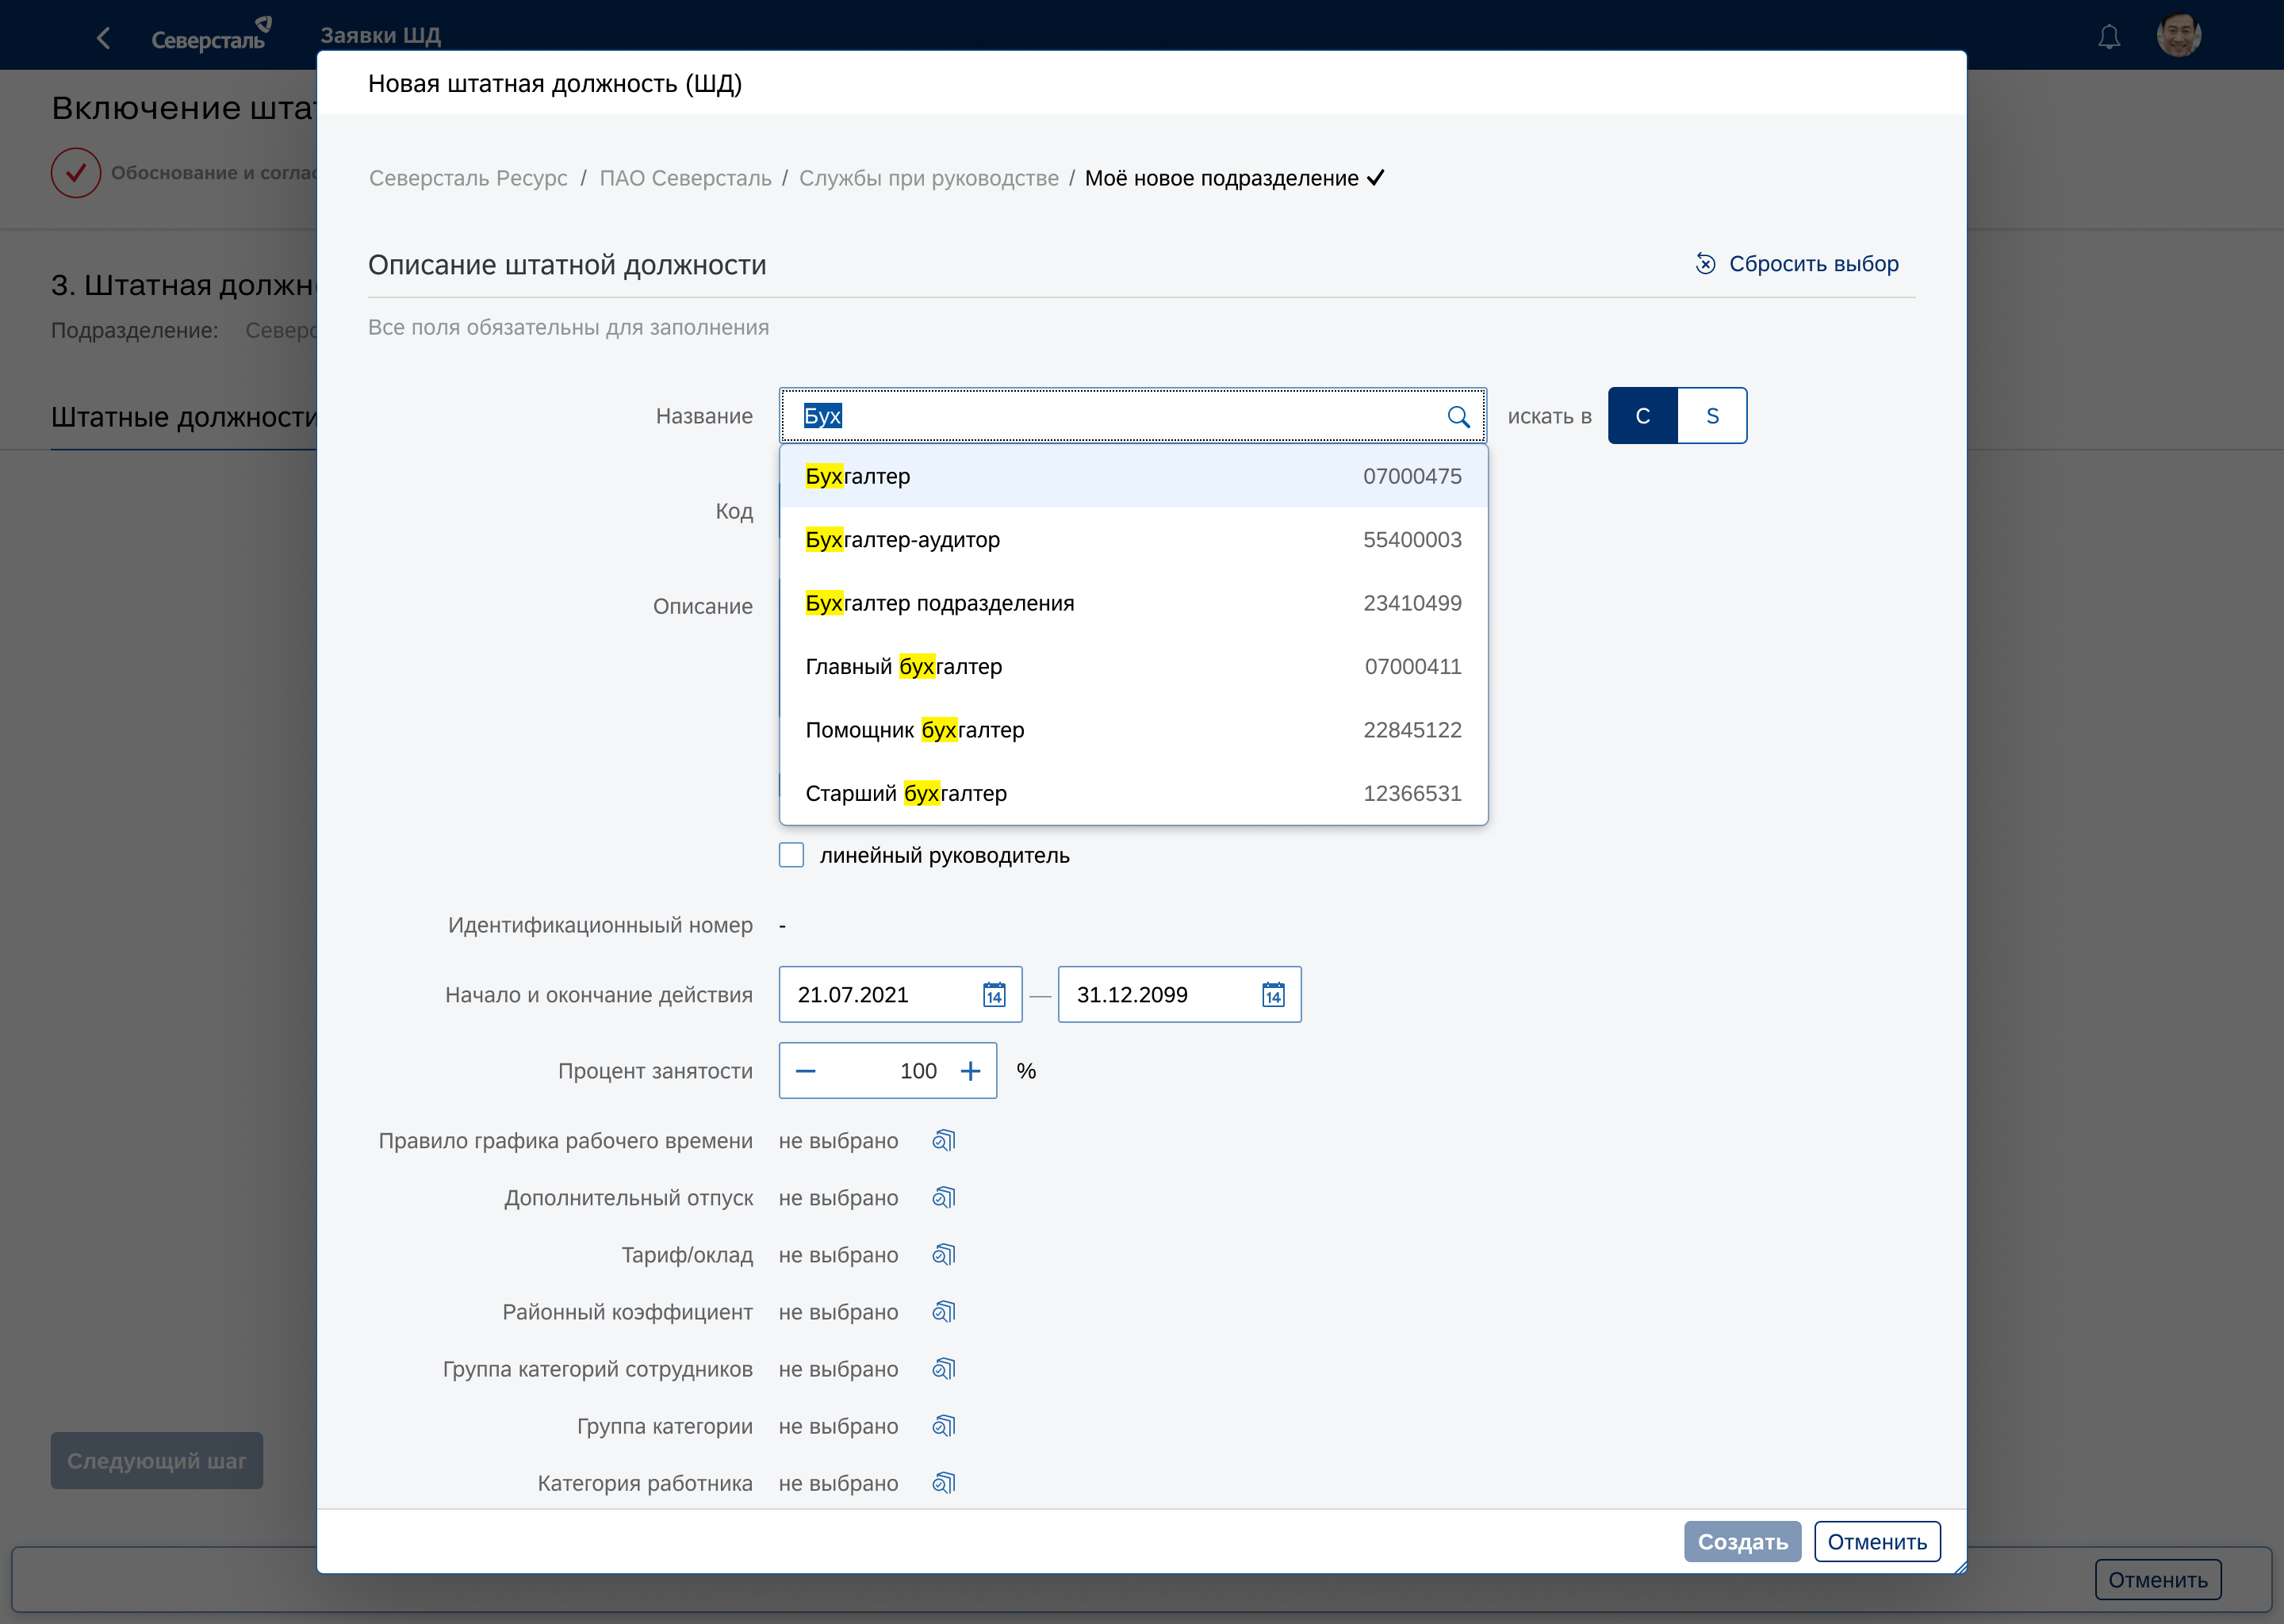
Task: Click не выбрано next to Тариф/оклад
Action: 839,1255
